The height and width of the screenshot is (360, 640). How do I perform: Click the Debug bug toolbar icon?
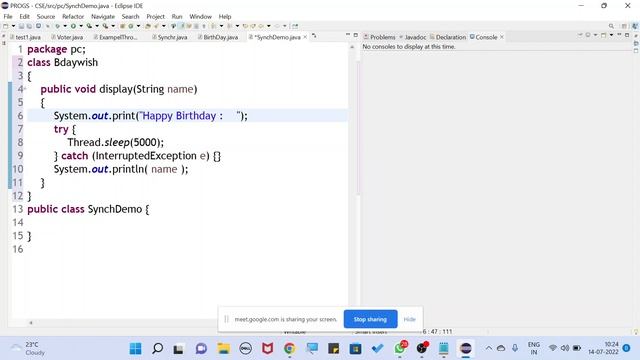[58, 26]
